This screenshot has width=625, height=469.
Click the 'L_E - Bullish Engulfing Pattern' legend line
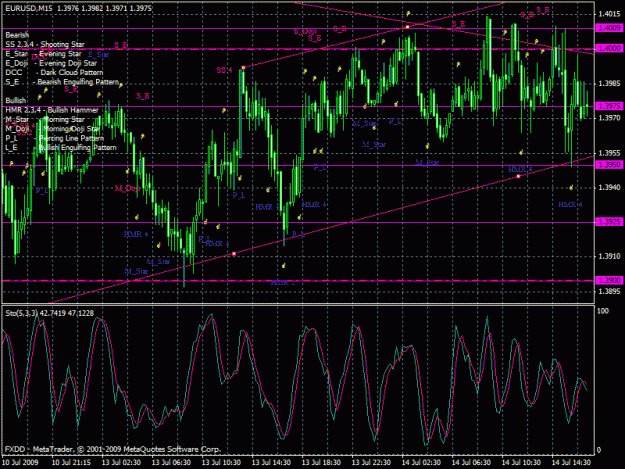coord(61,147)
